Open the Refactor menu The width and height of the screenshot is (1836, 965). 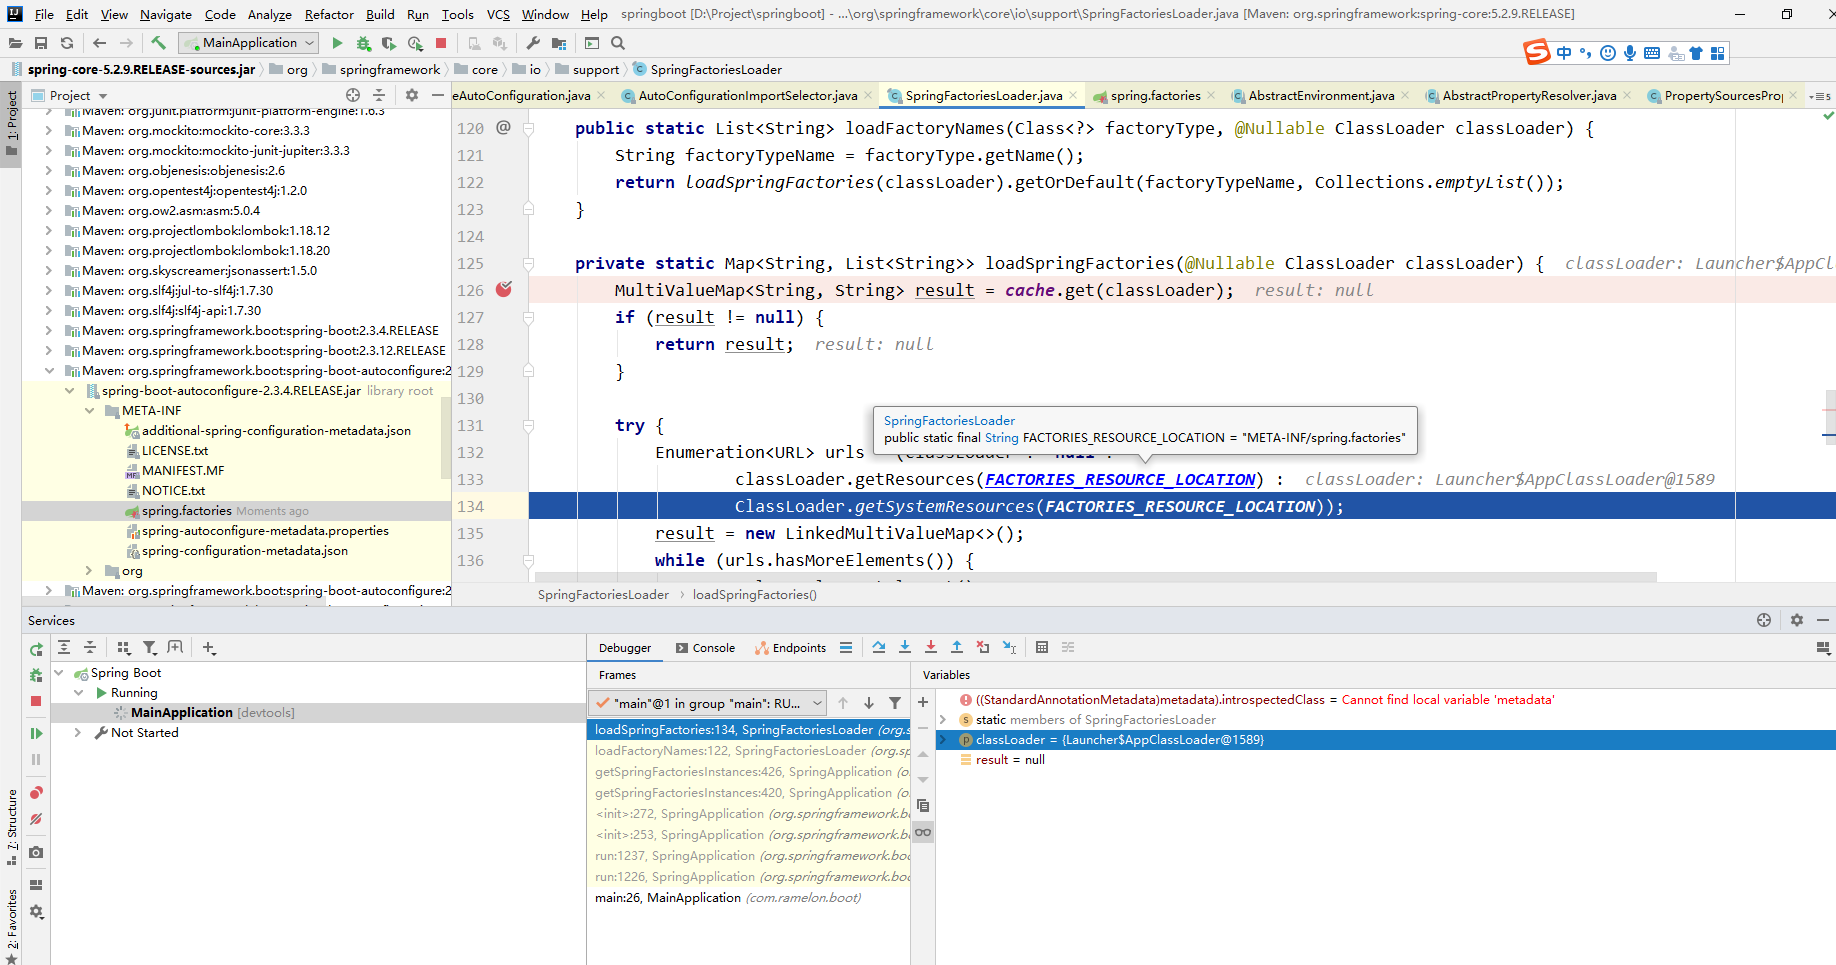click(329, 14)
